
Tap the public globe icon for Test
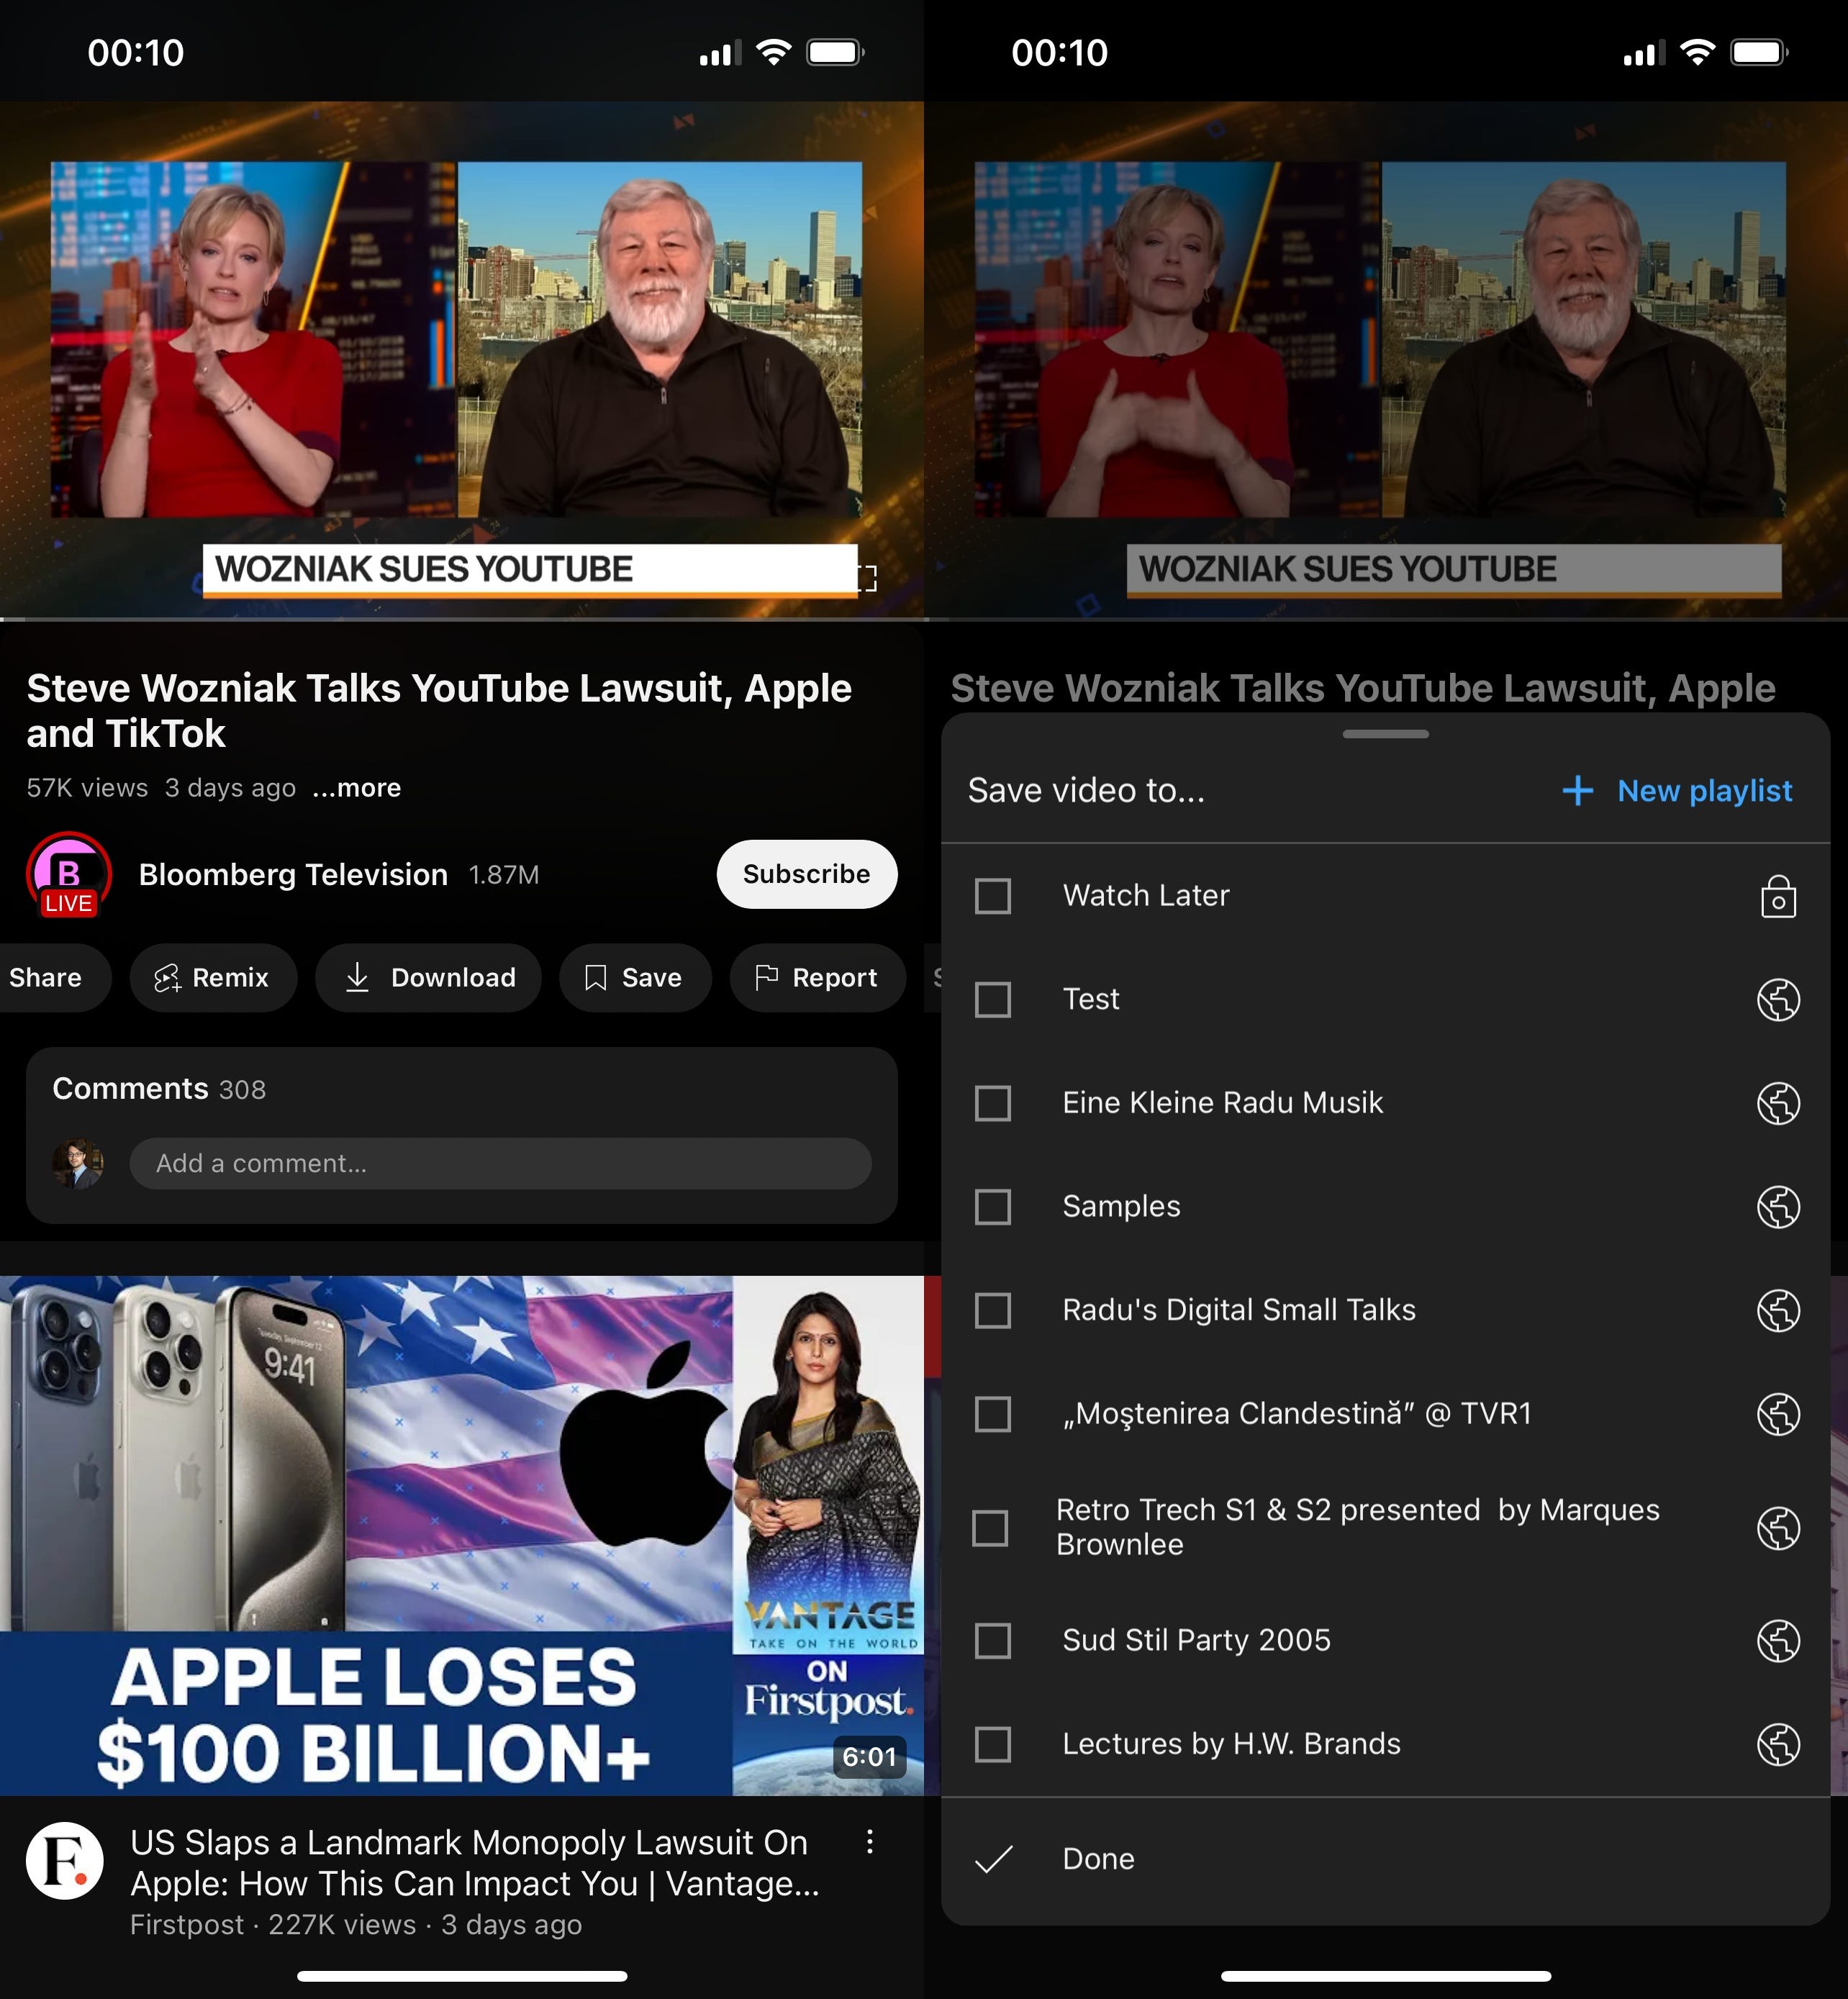coord(1778,999)
